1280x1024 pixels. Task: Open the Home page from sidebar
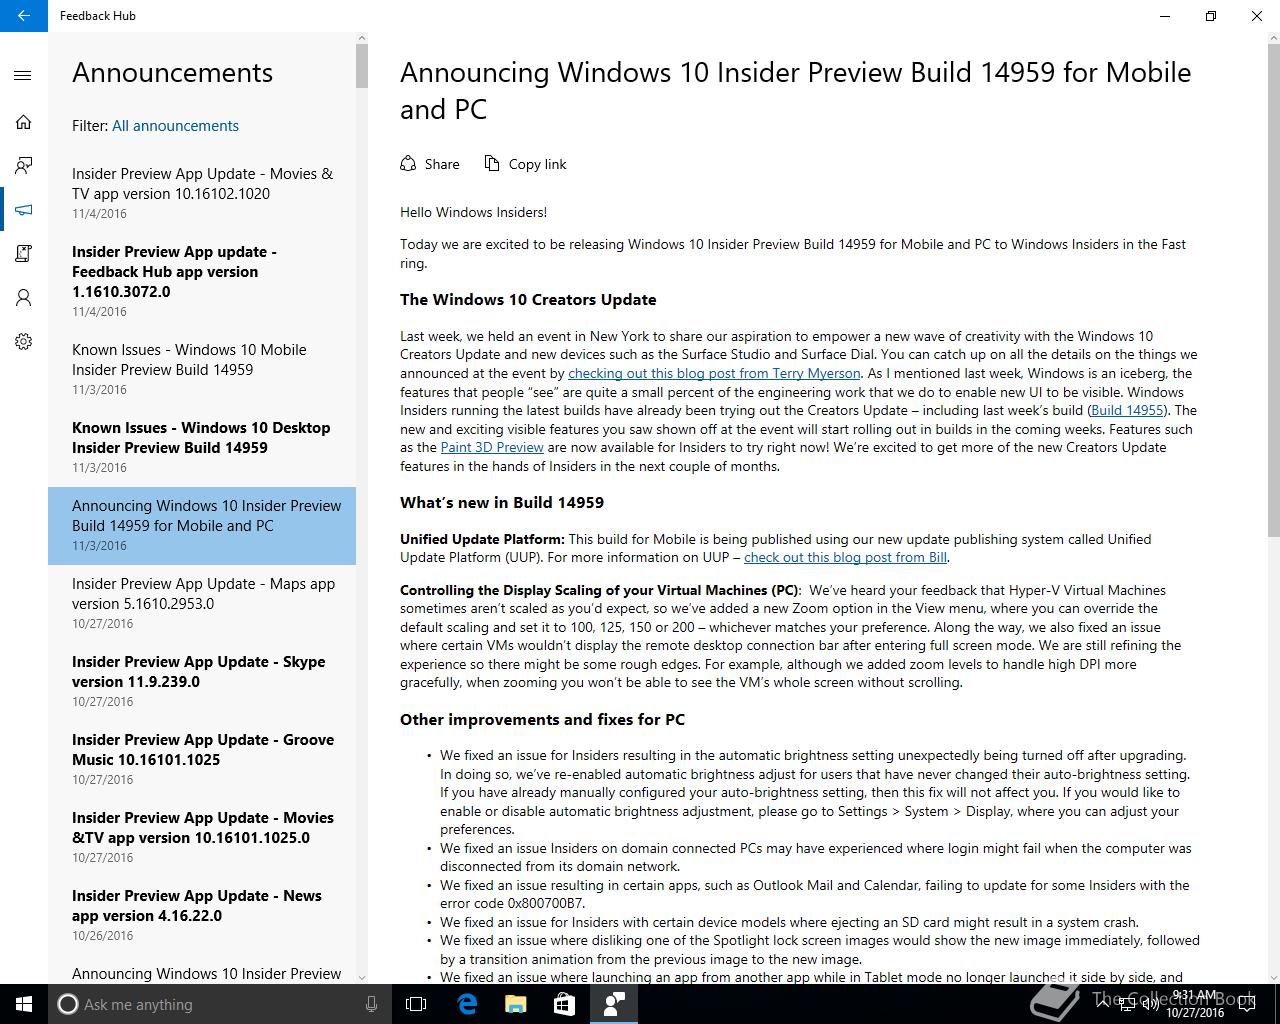pyautogui.click(x=23, y=122)
